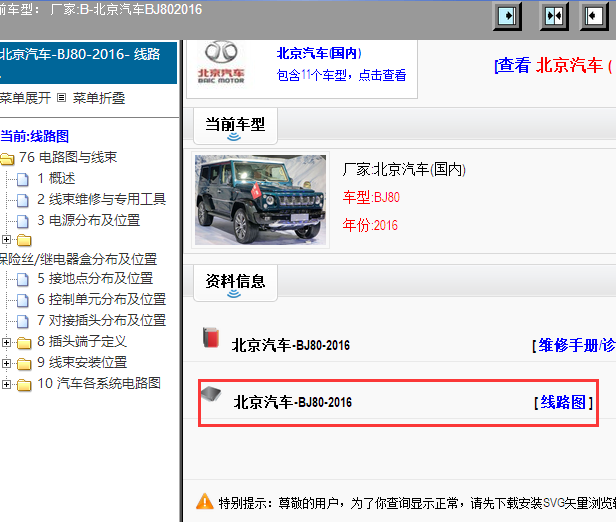Click folder icon above 保险丝/继电器盒分布及位置
The image size is (616, 522).
[24, 240]
